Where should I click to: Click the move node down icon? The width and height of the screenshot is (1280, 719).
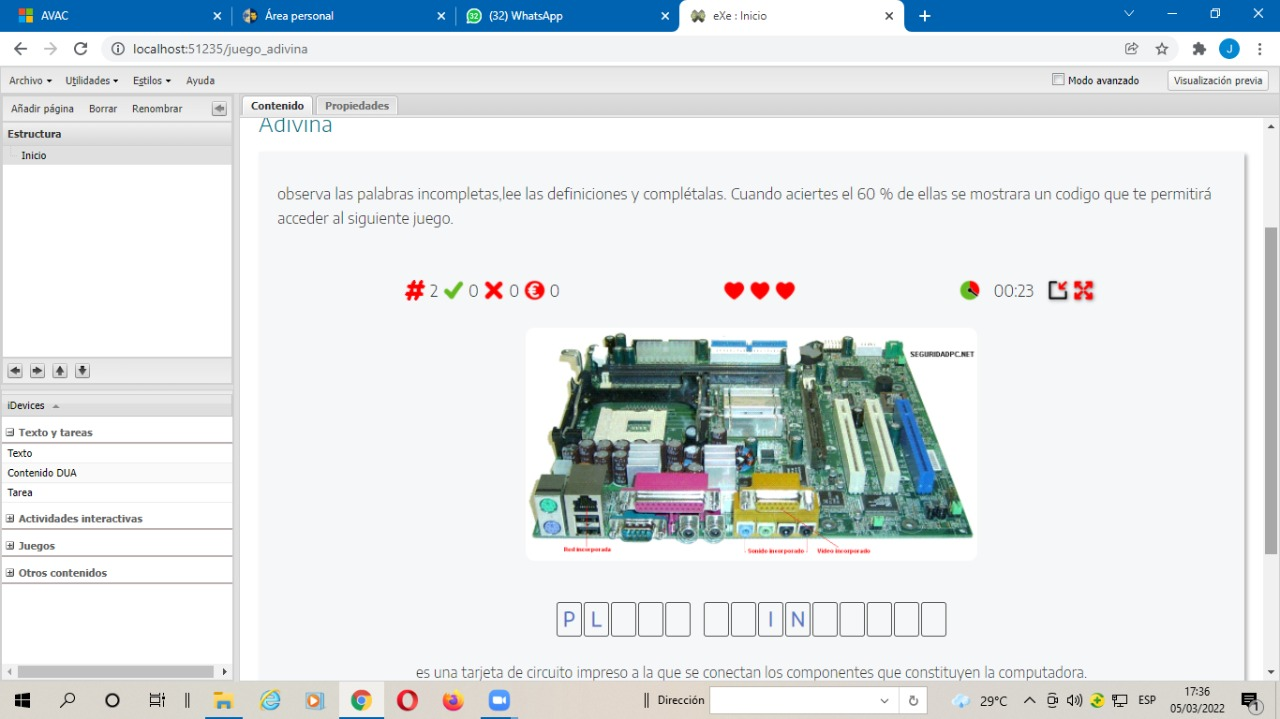(82, 371)
